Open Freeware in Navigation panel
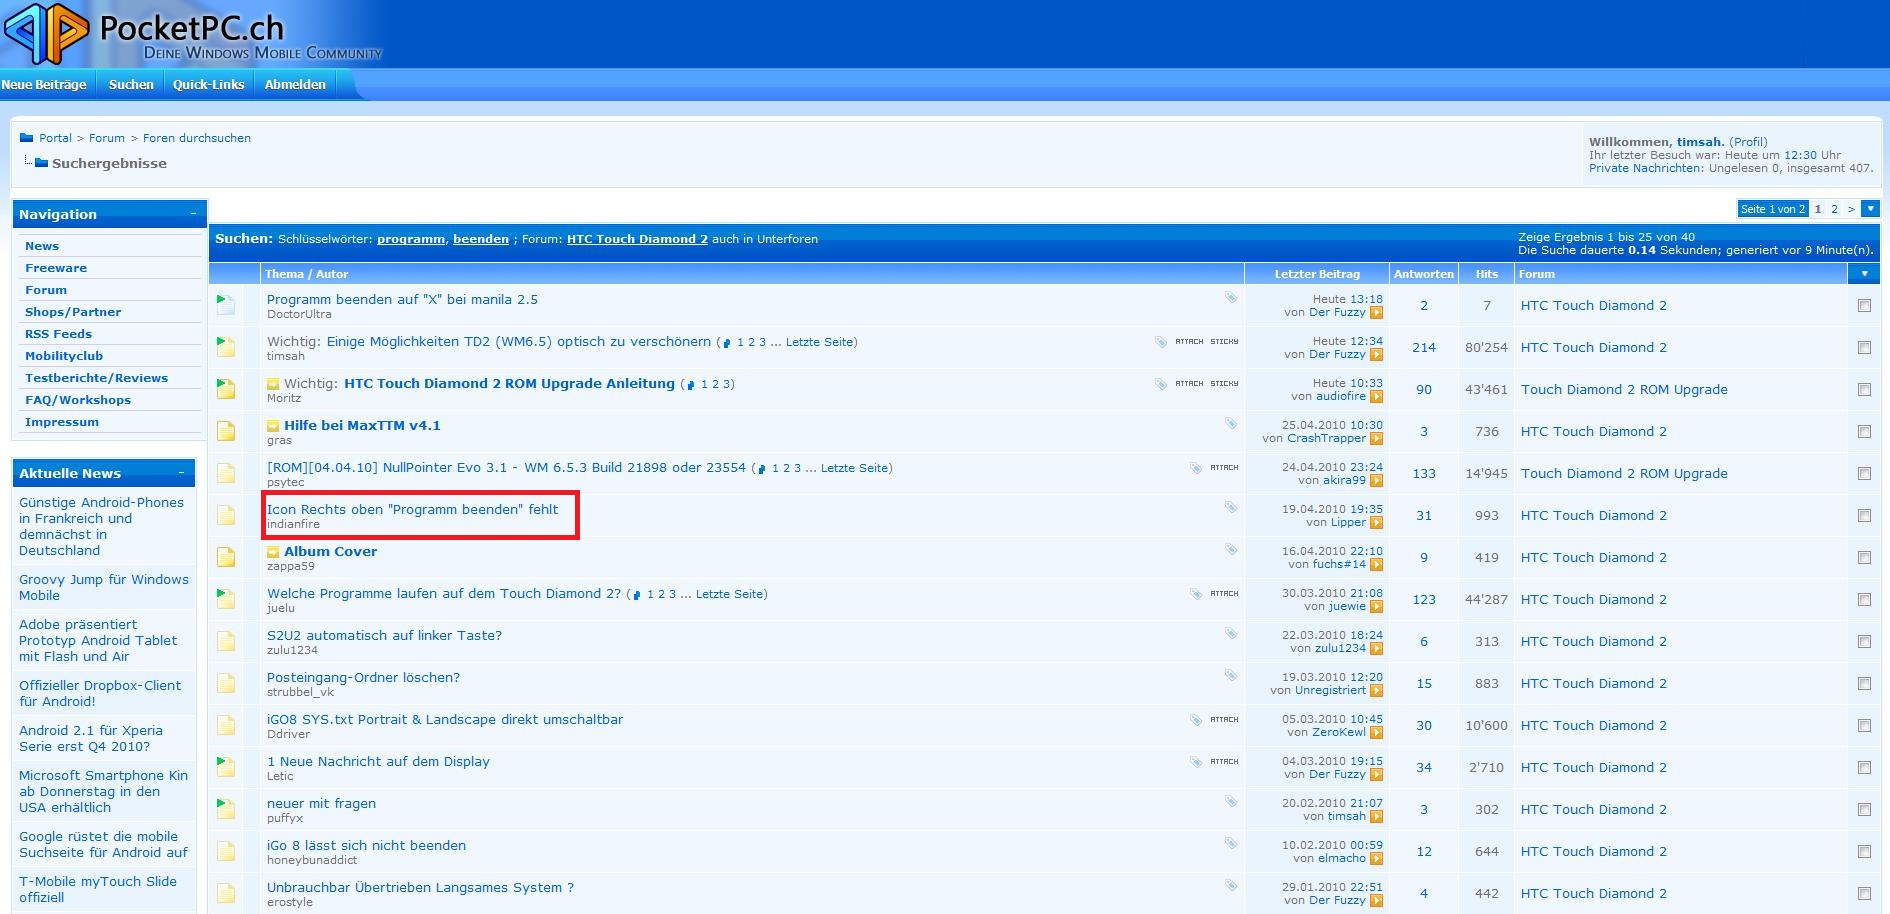 (56, 268)
